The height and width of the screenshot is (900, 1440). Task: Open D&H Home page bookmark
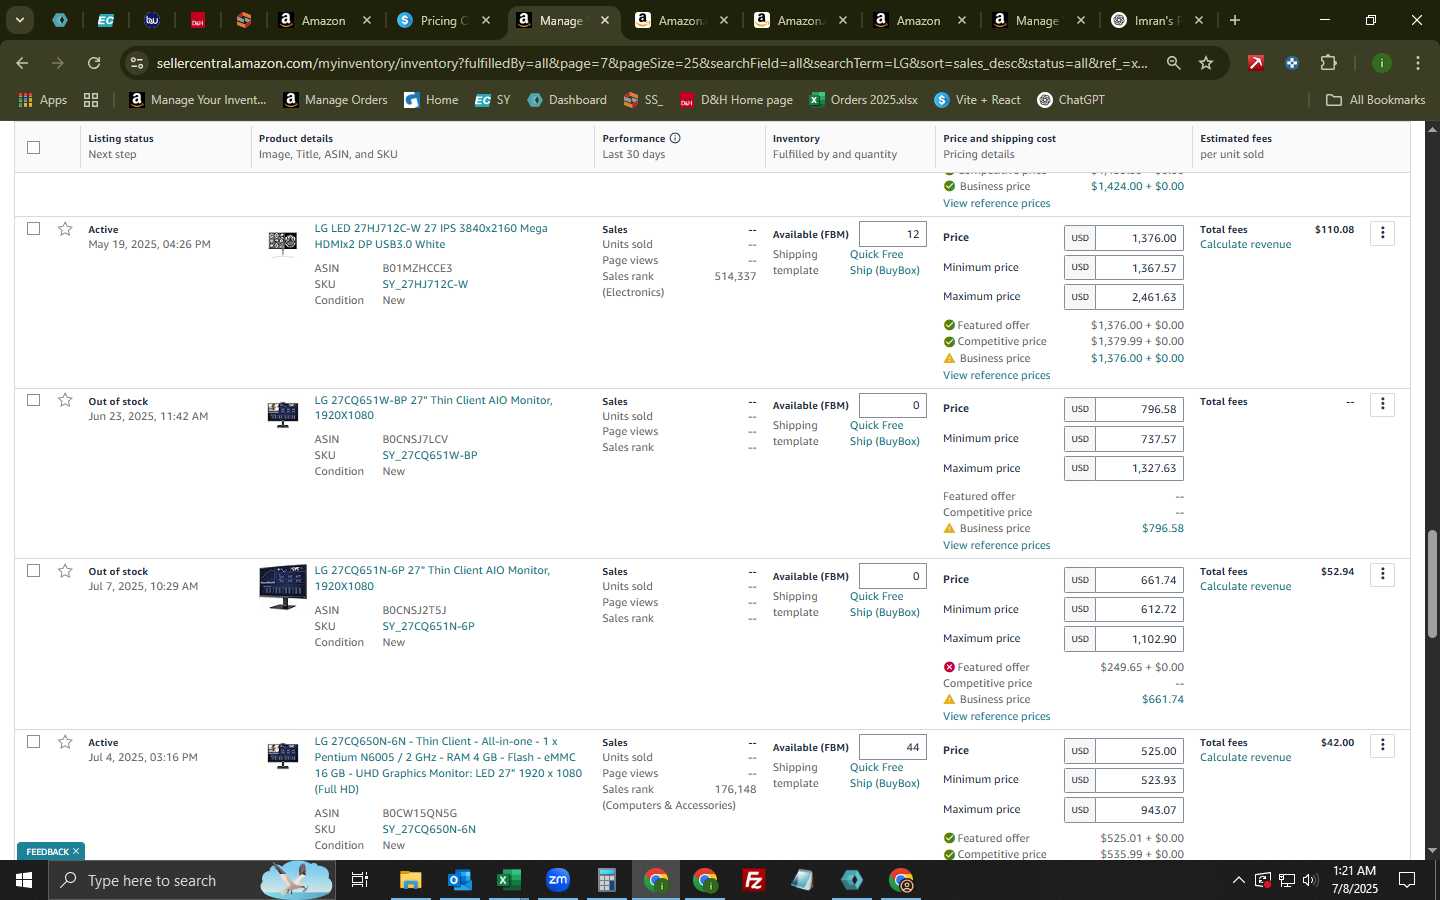point(736,100)
